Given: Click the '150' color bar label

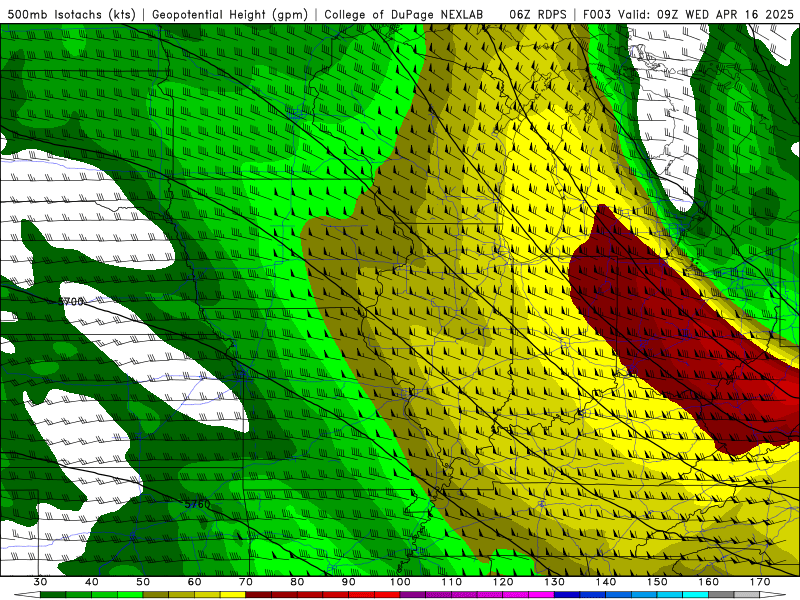Looking at the screenshot, I should (657, 582).
